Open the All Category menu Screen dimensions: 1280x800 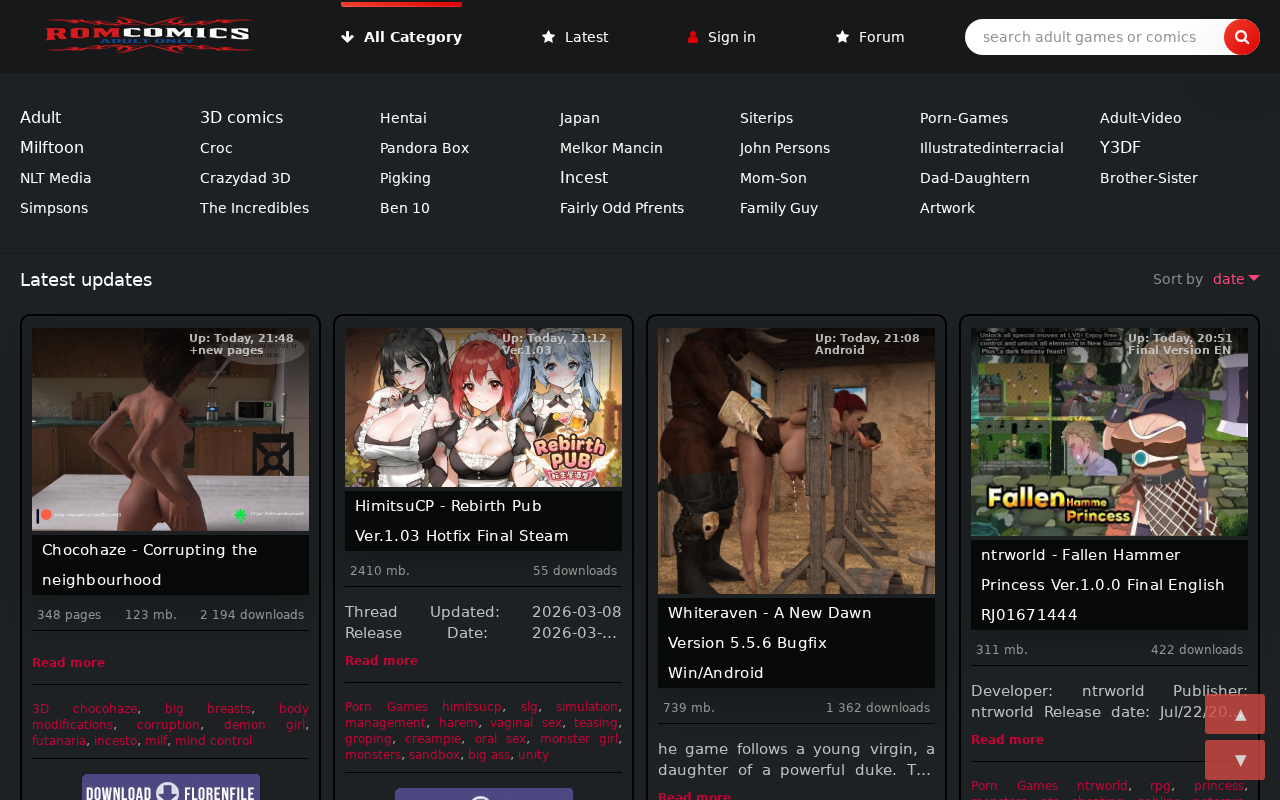click(401, 37)
